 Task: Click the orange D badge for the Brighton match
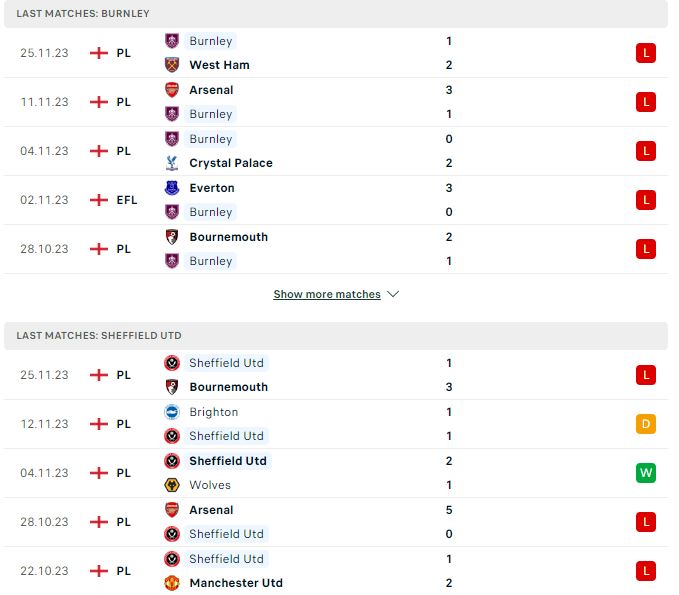pyautogui.click(x=646, y=424)
